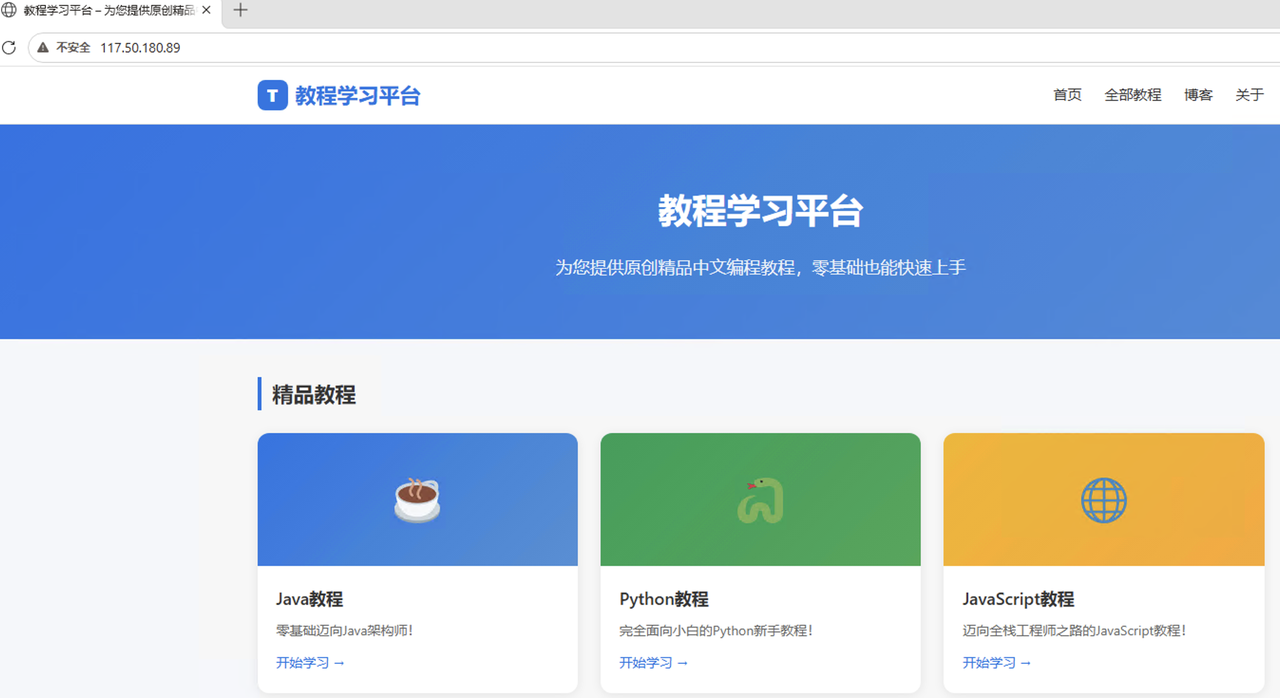This screenshot has height=698, width=1280.
Task: Click the globe favicon on browser tab
Action: pyautogui.click(x=8, y=10)
